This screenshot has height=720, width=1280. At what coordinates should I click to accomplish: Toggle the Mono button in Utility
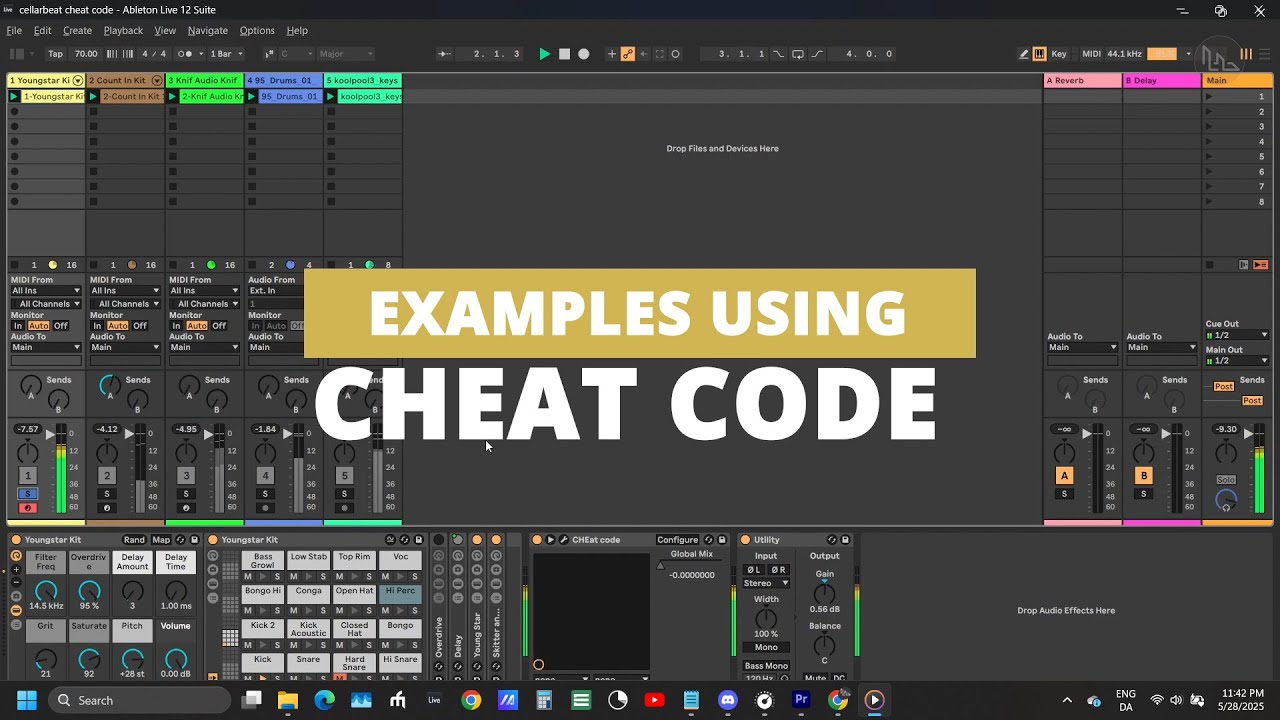[766, 647]
